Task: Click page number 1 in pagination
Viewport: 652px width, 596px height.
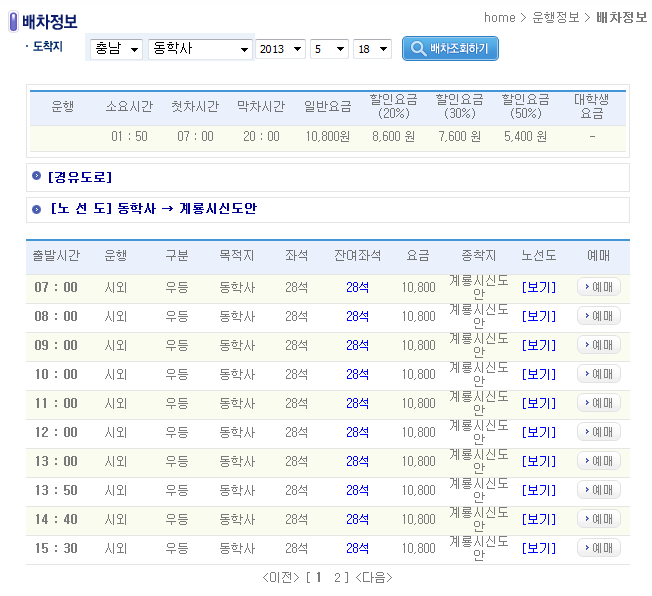Action: click(319, 577)
